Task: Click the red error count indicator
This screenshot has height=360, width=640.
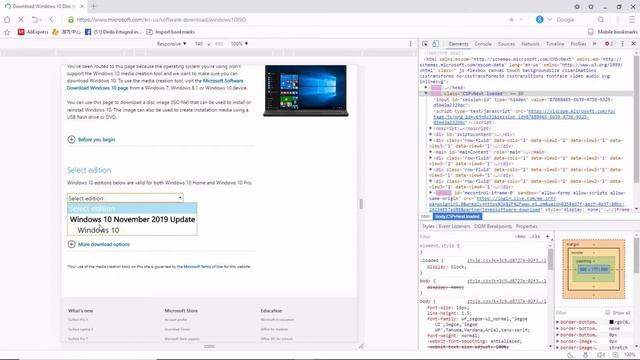Action: coord(609,44)
